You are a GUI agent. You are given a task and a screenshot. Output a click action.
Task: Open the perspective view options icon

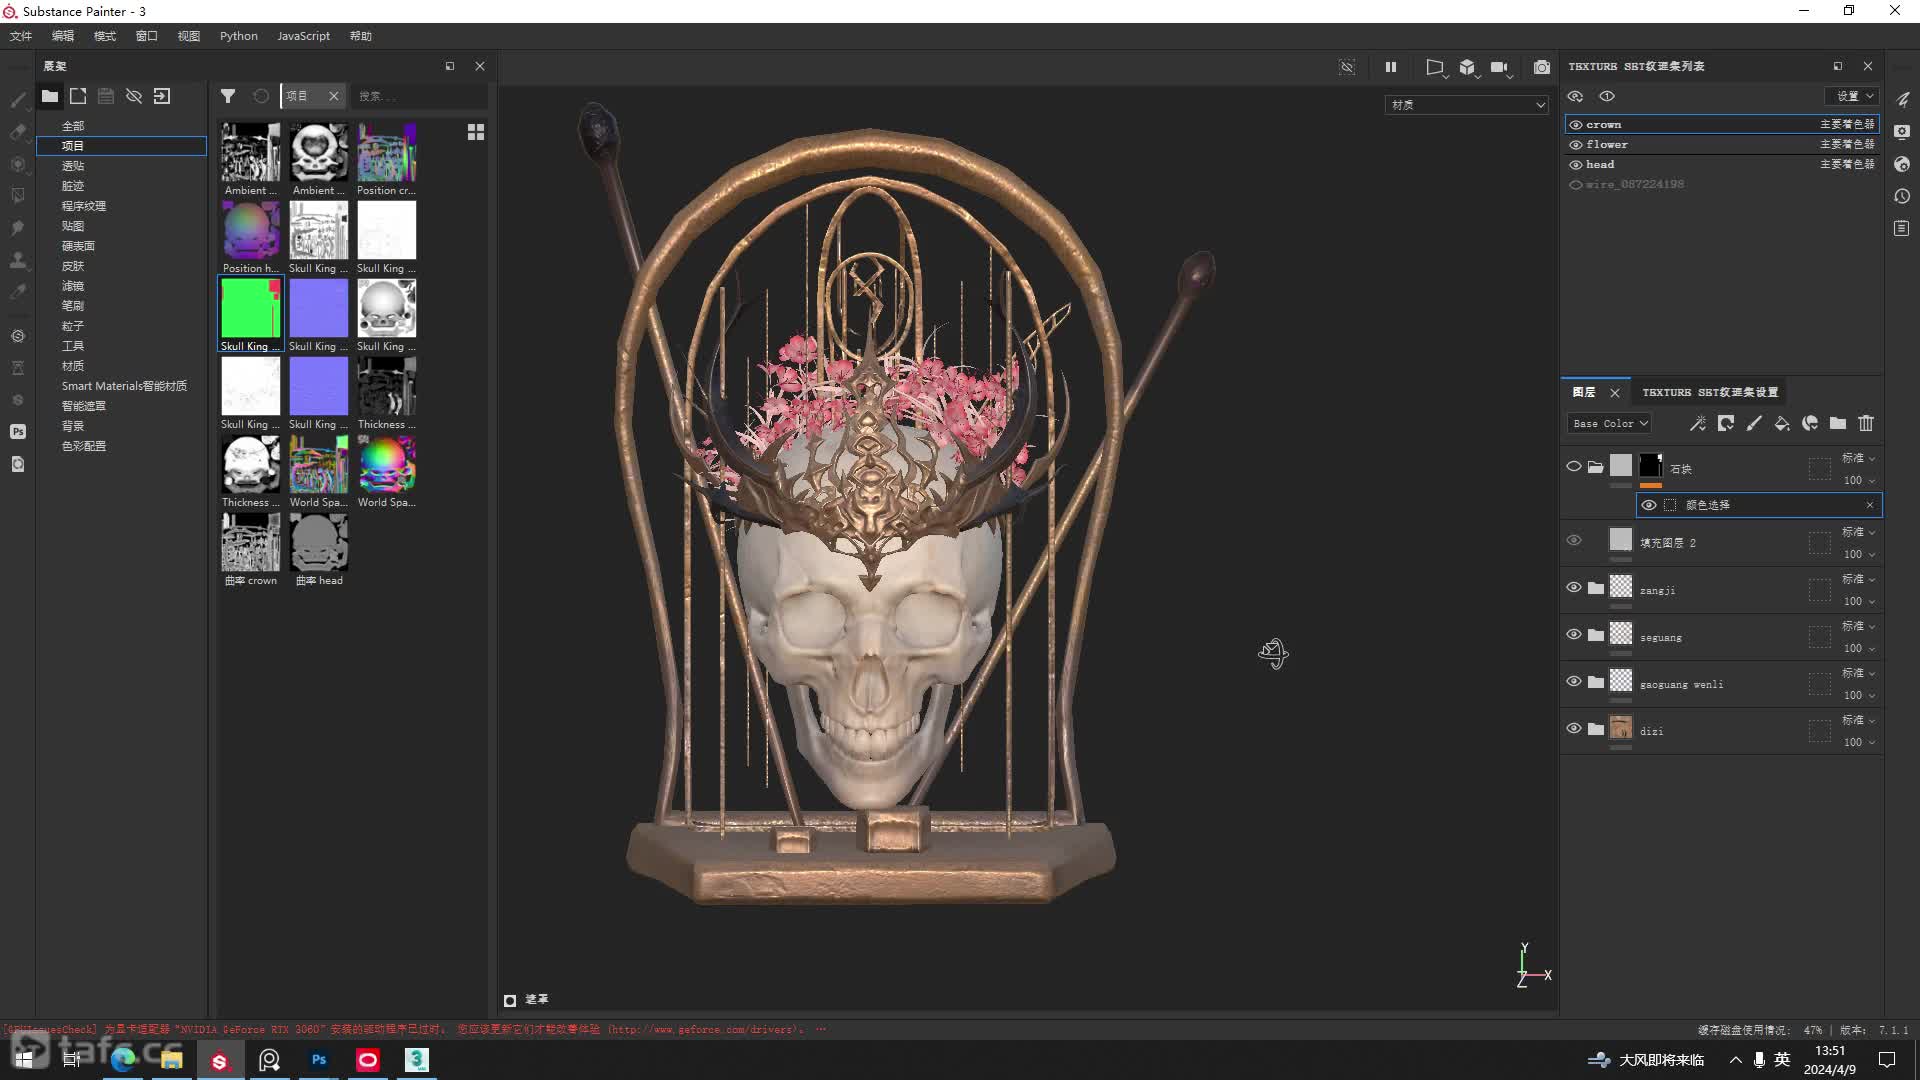coord(1435,67)
